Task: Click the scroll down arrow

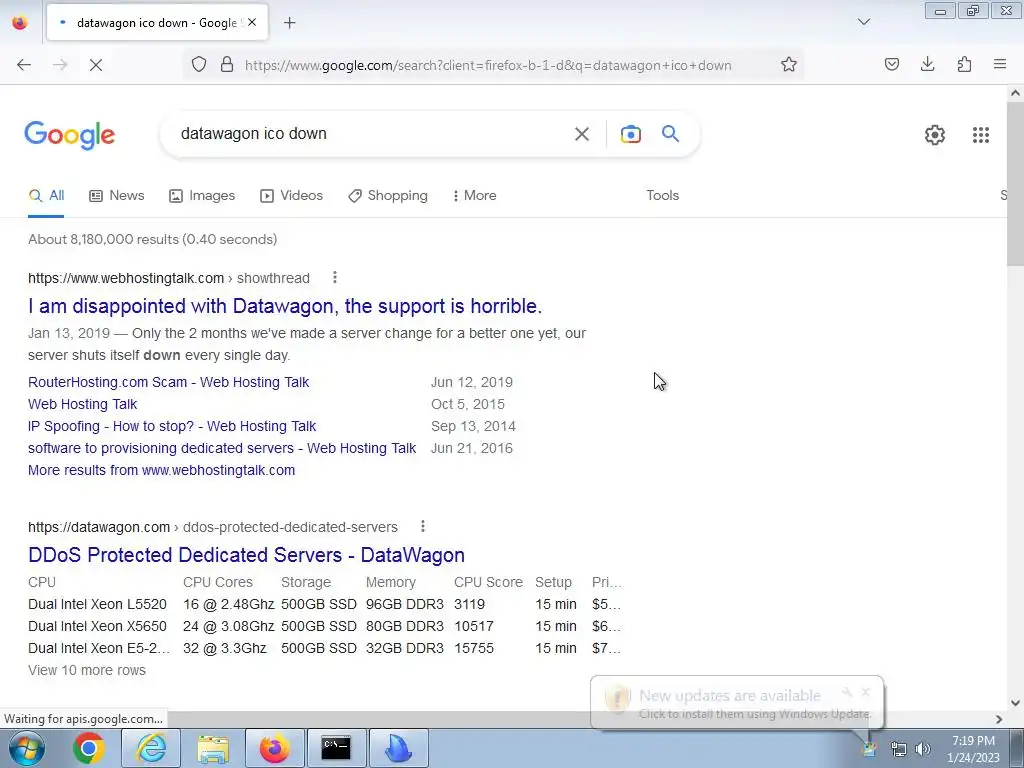Action: click(1015, 703)
